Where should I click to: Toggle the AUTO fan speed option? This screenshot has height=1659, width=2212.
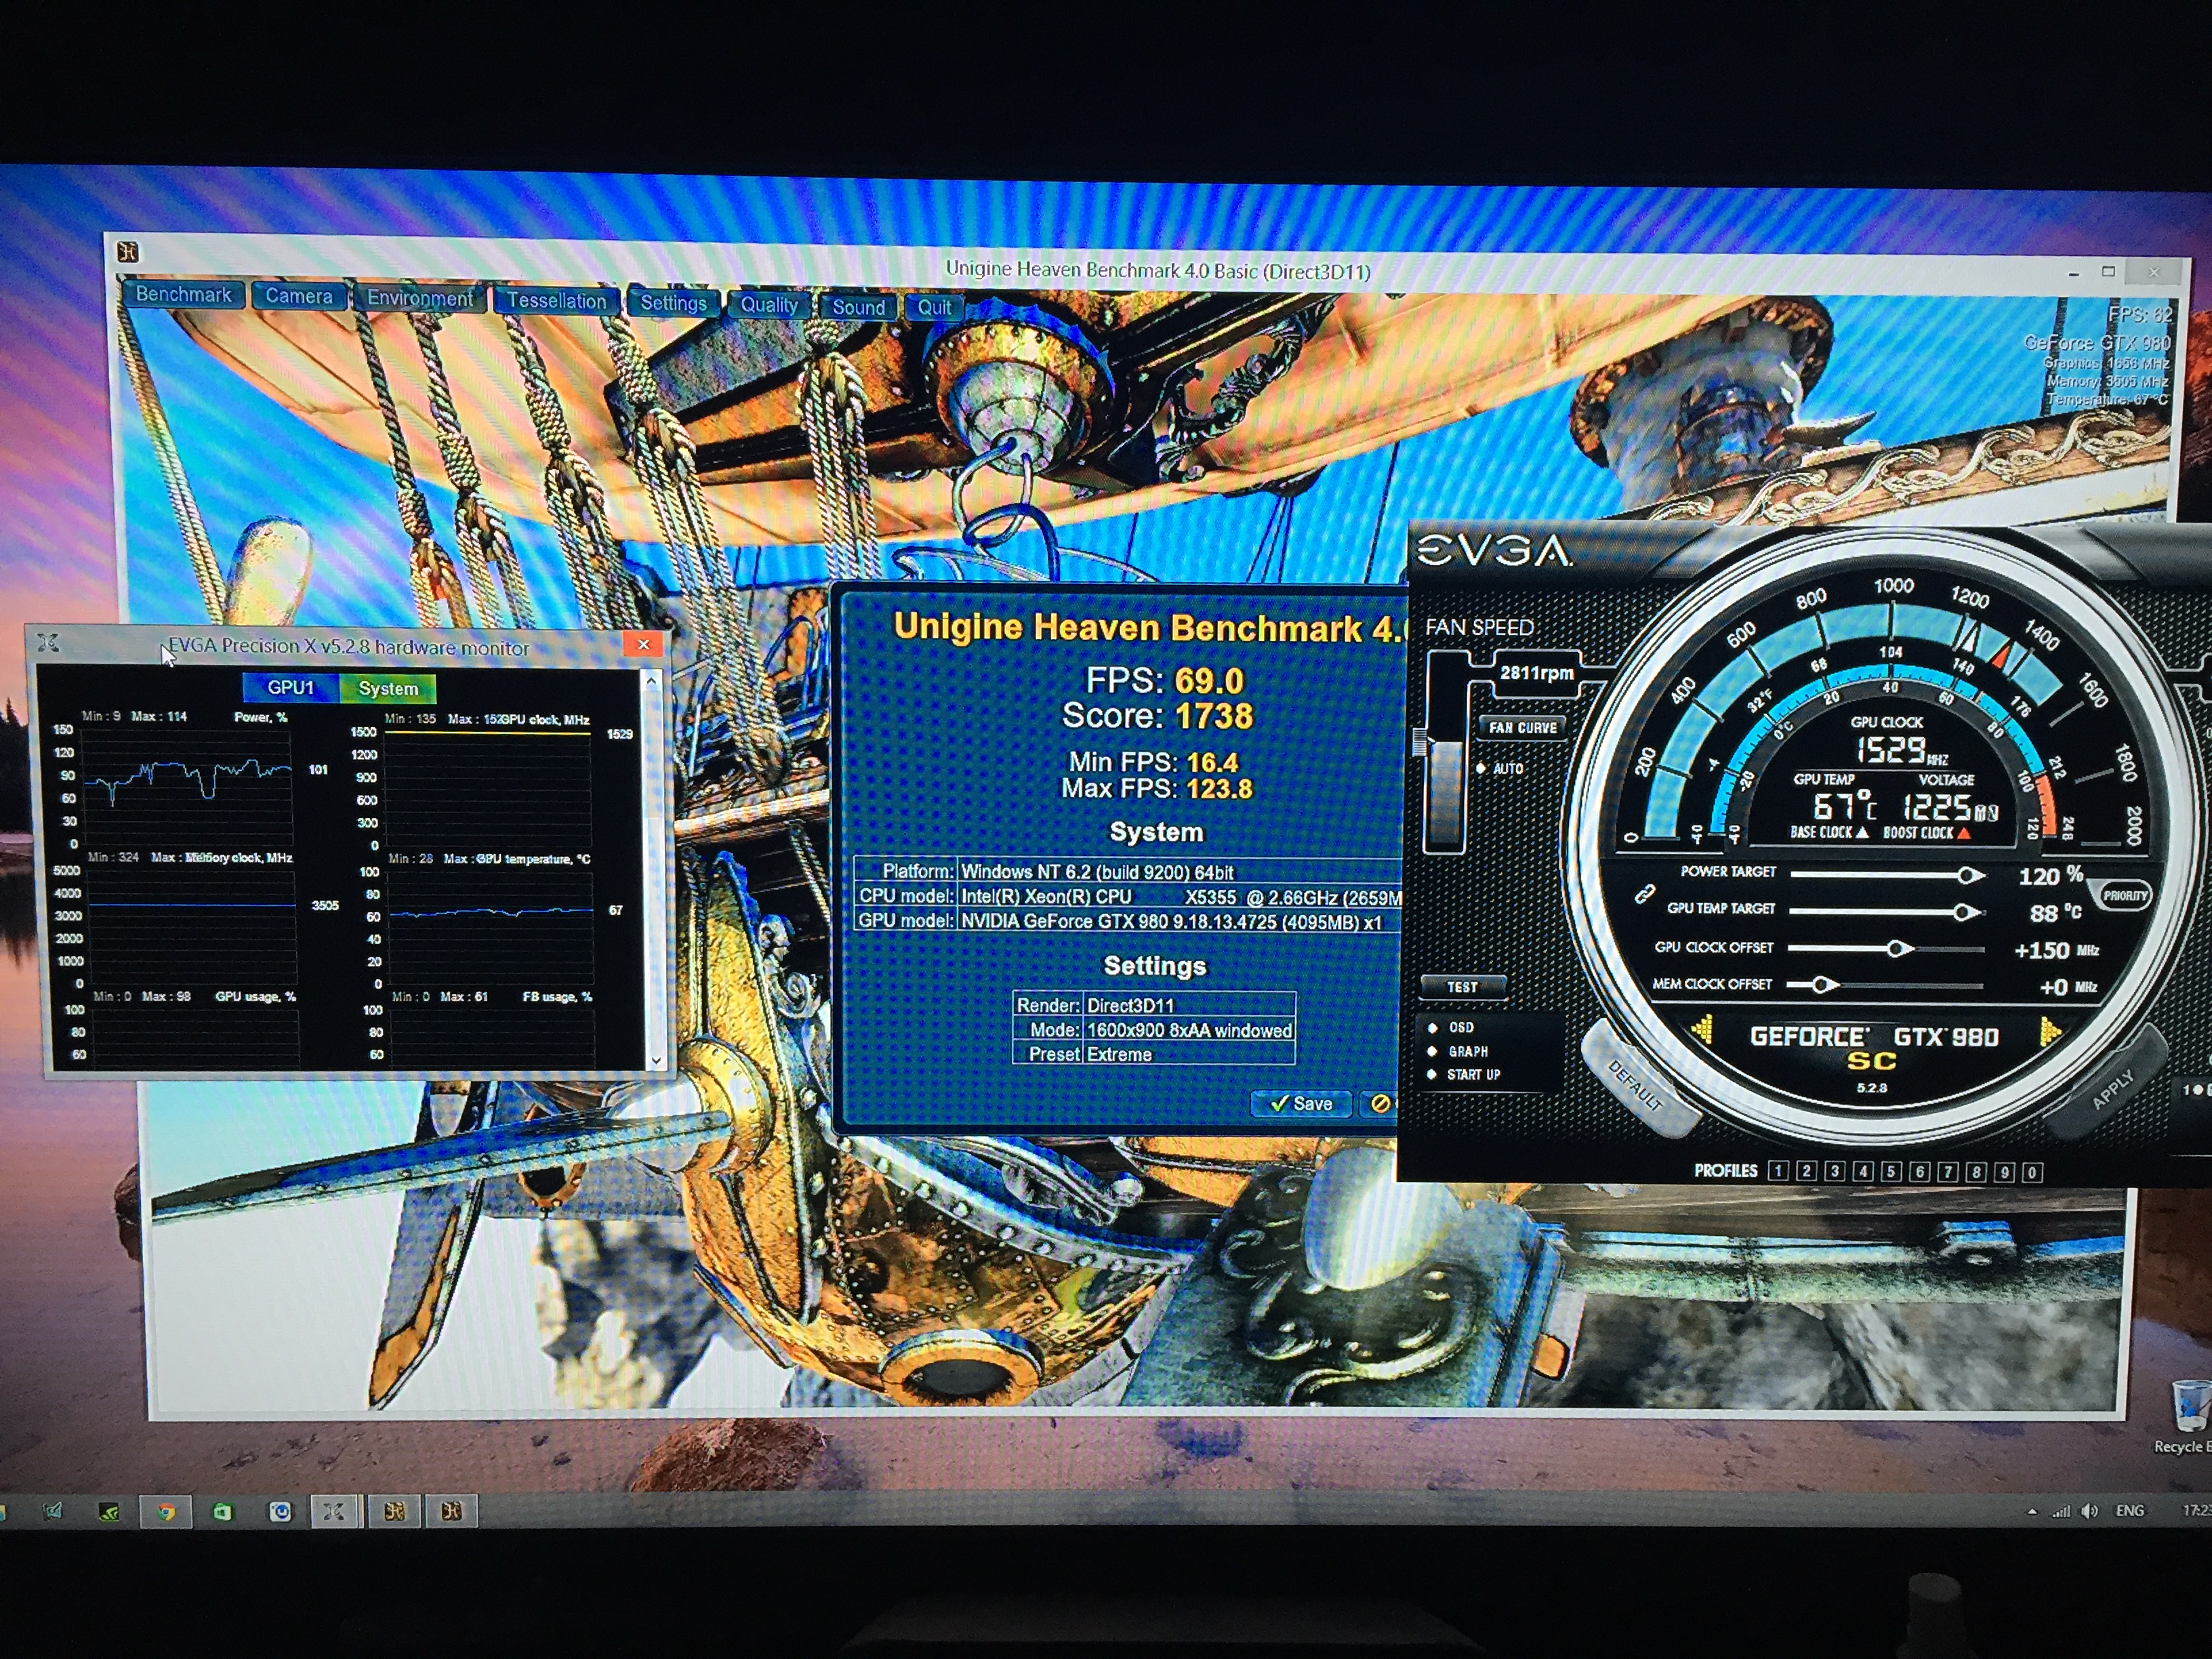tap(1499, 768)
